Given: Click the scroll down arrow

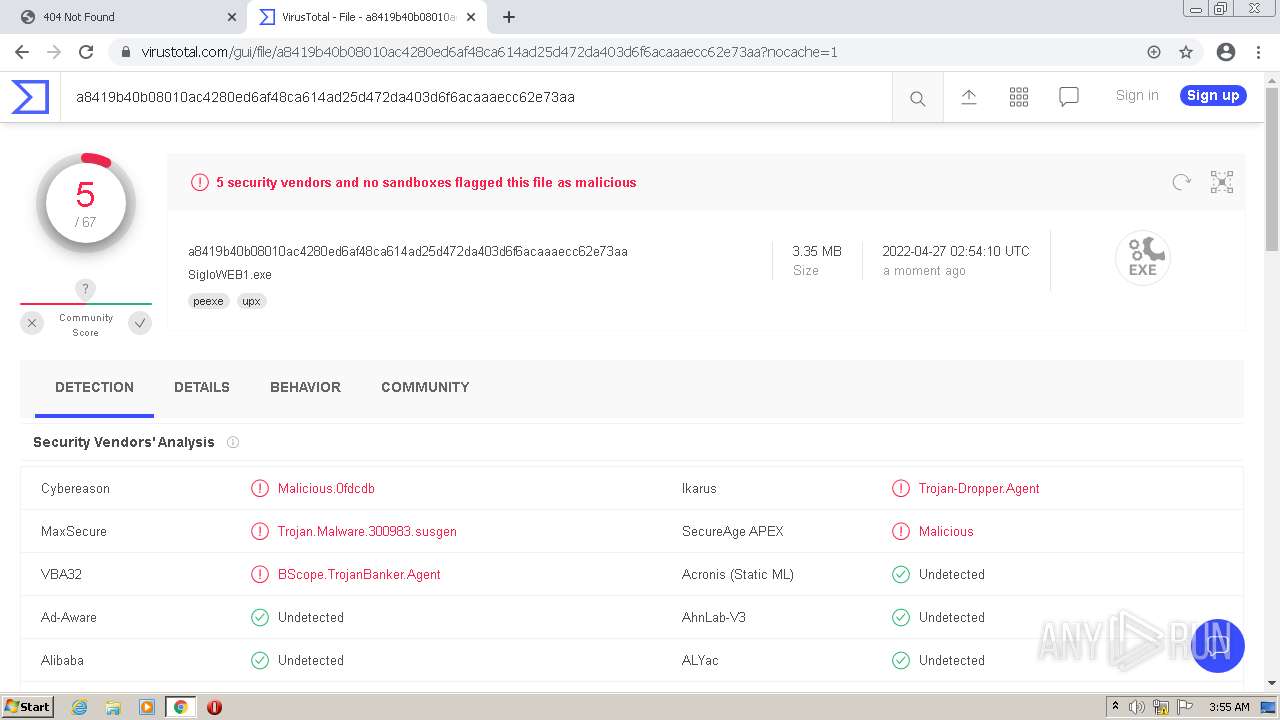Looking at the screenshot, I should pyautogui.click(x=1272, y=683).
